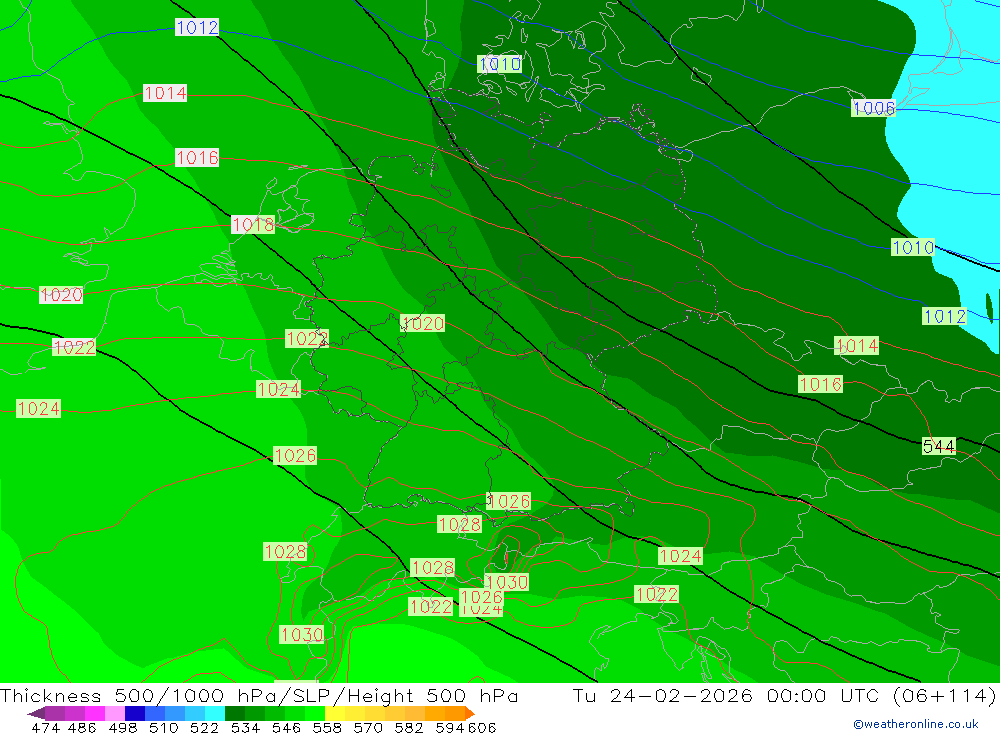1000x733 pixels.
Task: Click the 510 legend value
Action: pyautogui.click(x=163, y=727)
